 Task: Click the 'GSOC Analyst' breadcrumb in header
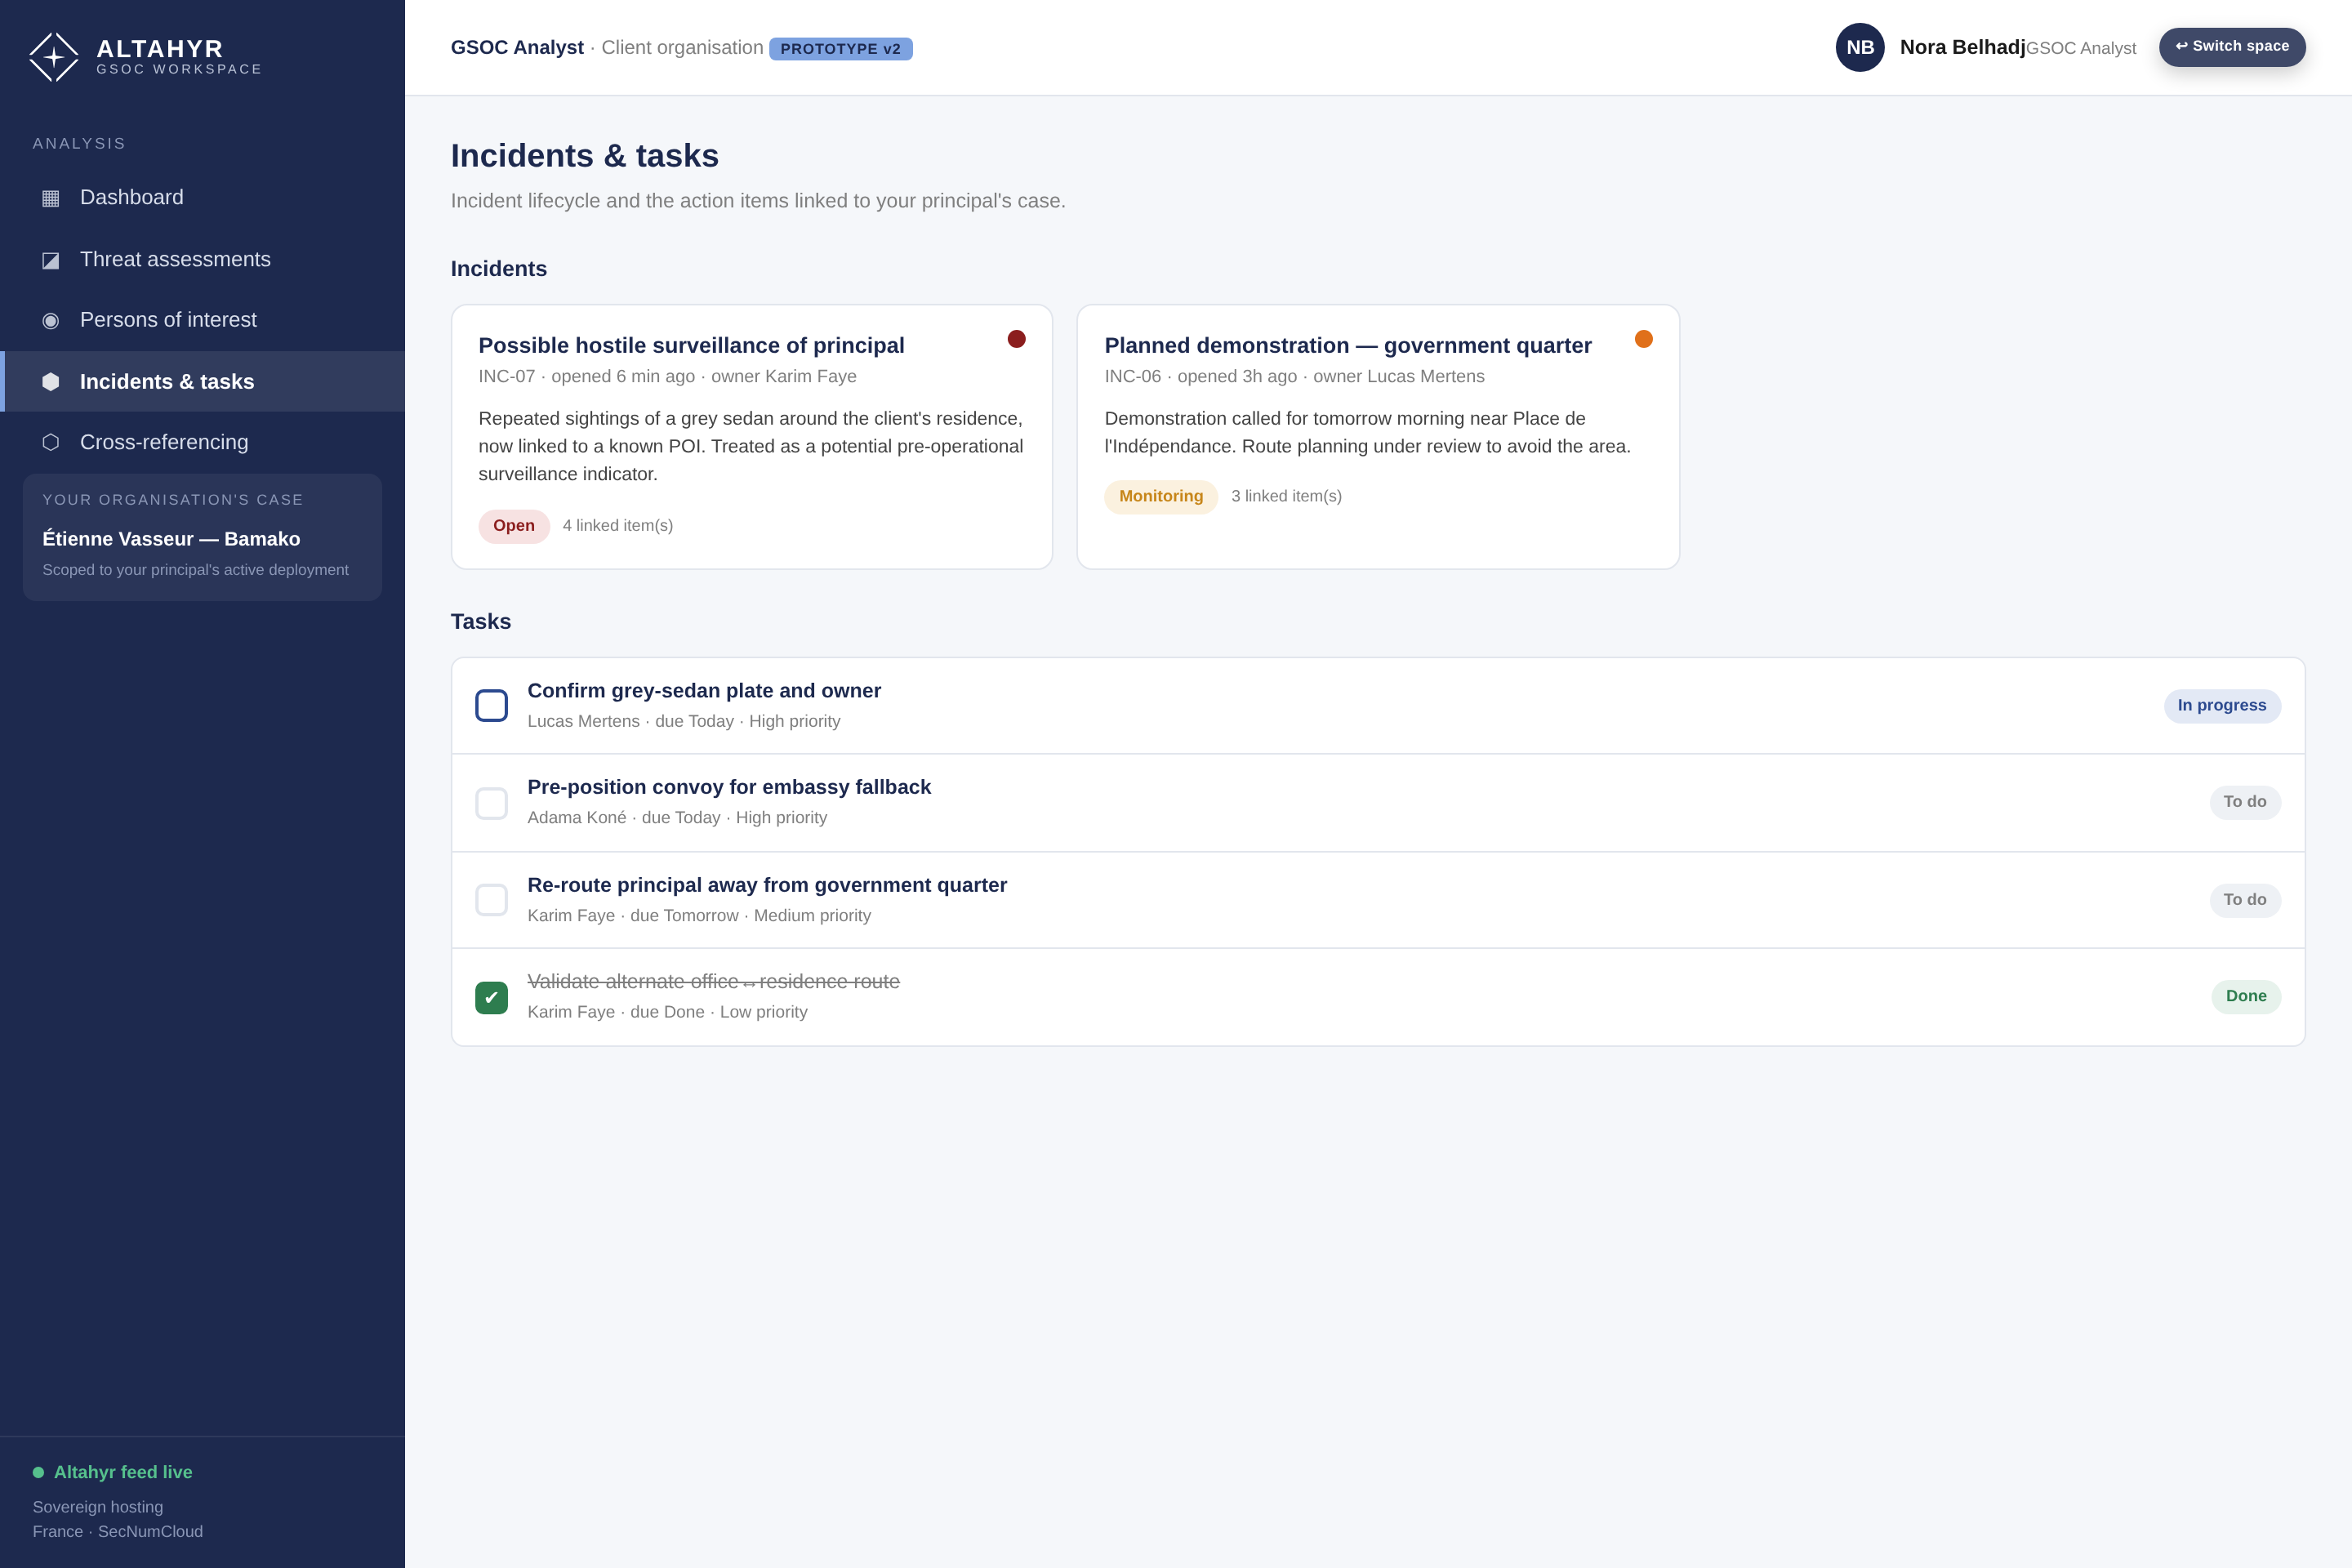(x=517, y=47)
